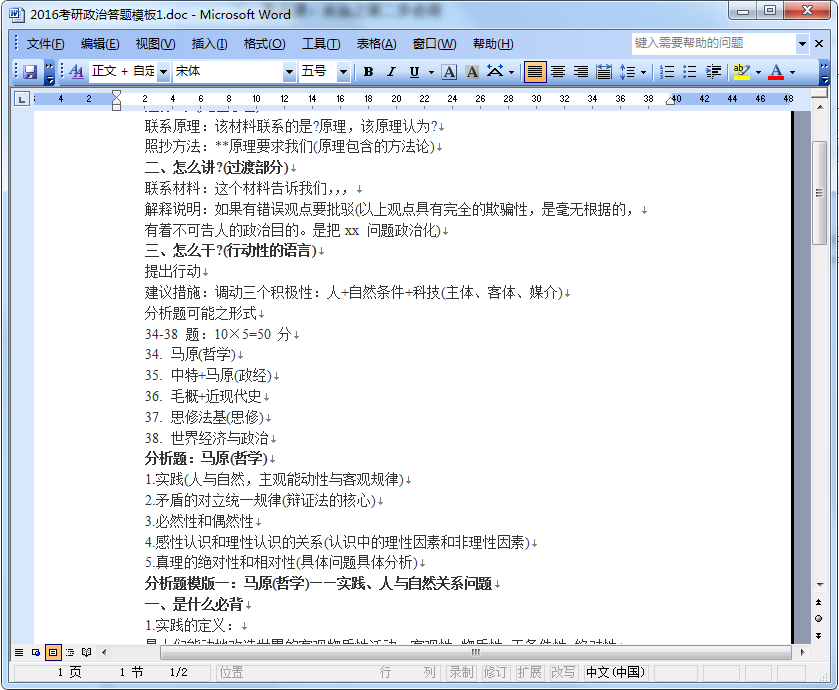This screenshot has height=690, width=839.
Task: Click the indent adjustment icon
Action: click(713, 72)
